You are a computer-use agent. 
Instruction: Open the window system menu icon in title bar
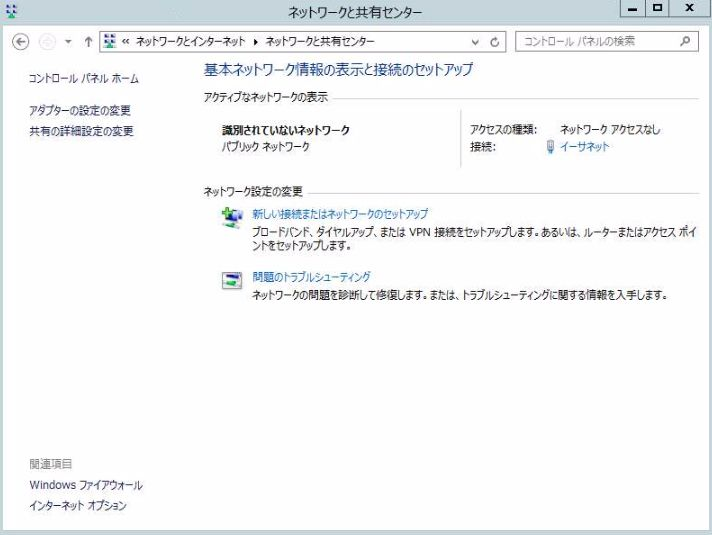coord(10,11)
